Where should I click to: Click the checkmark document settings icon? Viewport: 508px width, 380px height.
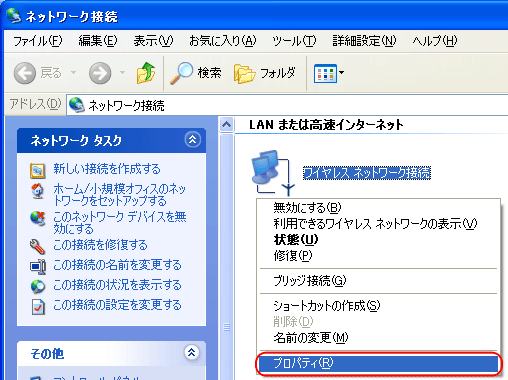38,307
